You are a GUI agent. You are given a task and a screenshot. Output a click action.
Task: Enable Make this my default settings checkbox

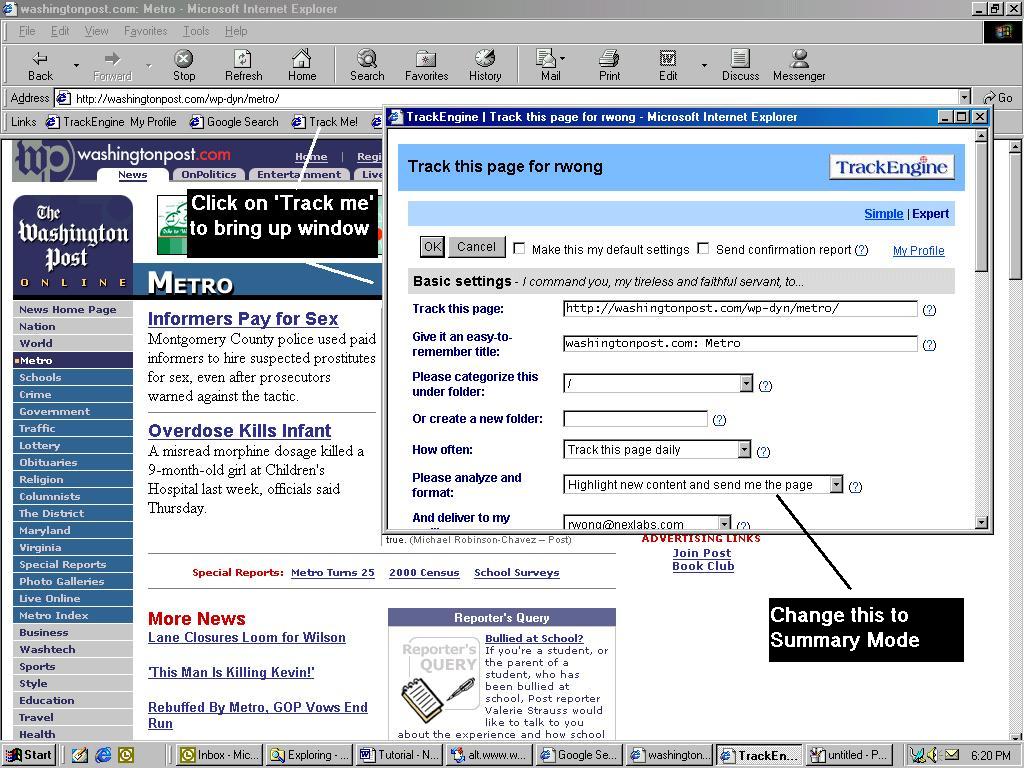pos(519,249)
